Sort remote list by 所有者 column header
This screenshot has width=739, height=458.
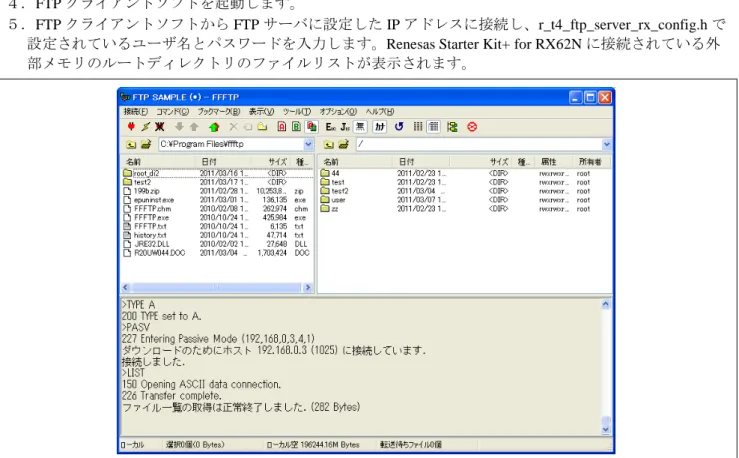(591, 162)
